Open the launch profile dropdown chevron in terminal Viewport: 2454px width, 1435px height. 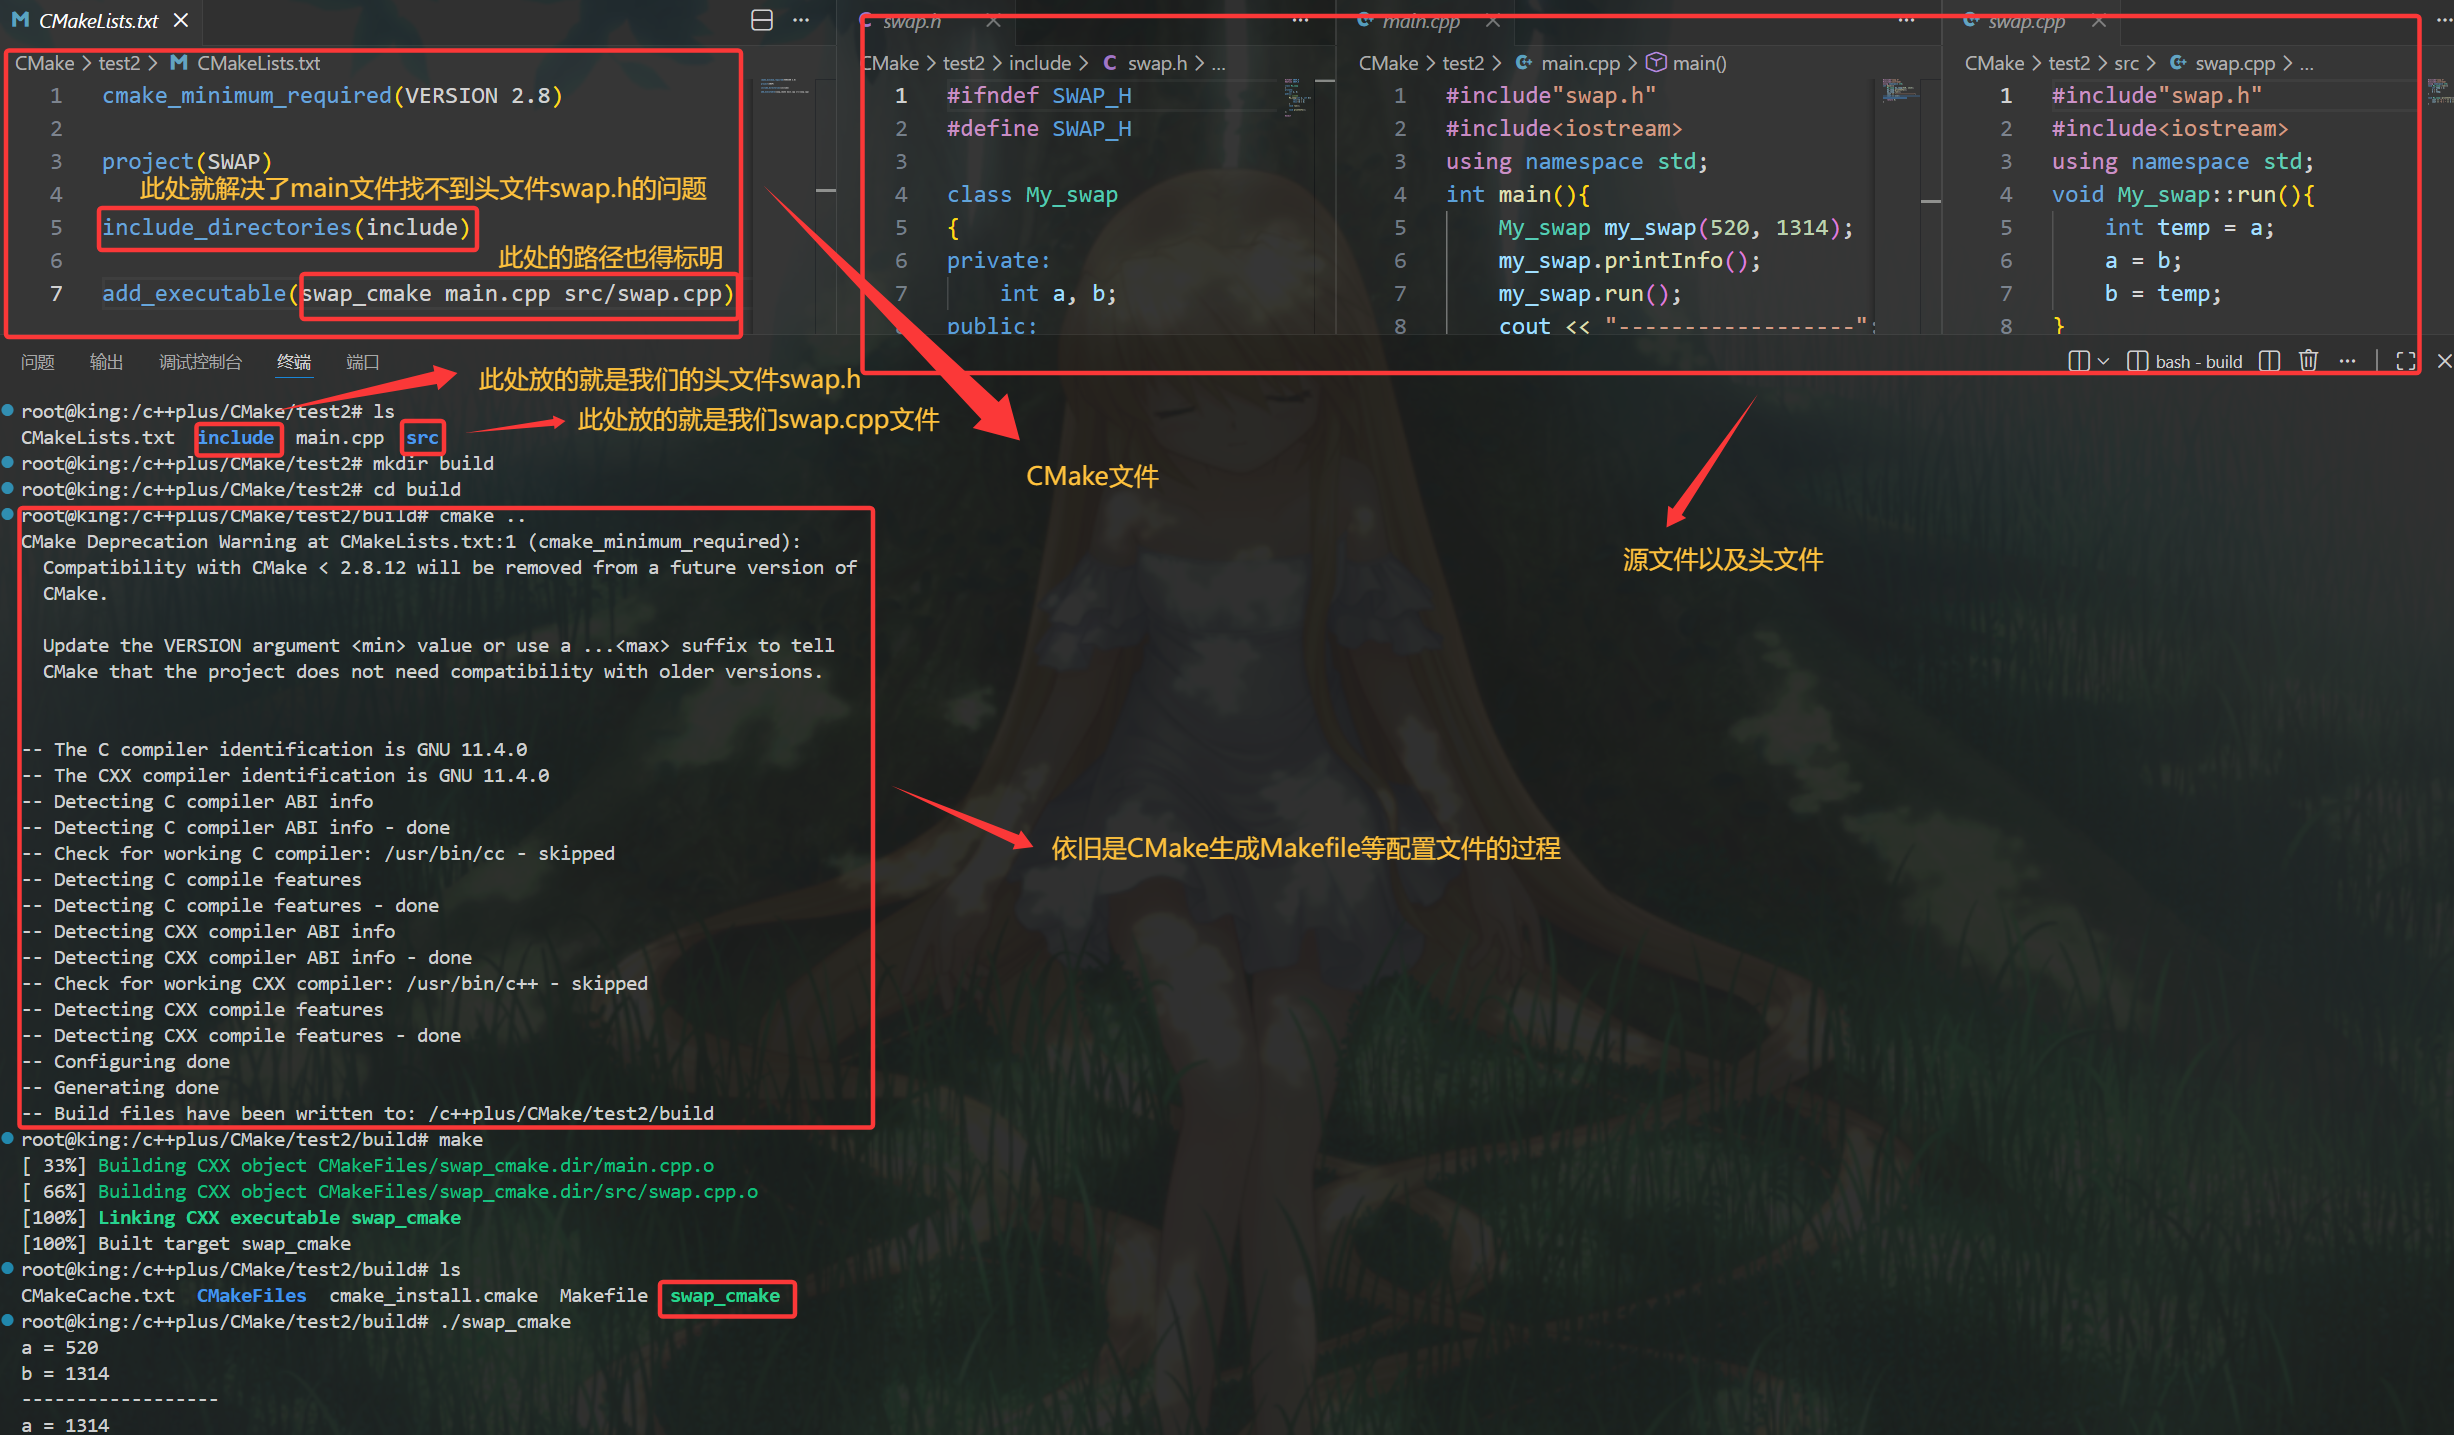2104,361
